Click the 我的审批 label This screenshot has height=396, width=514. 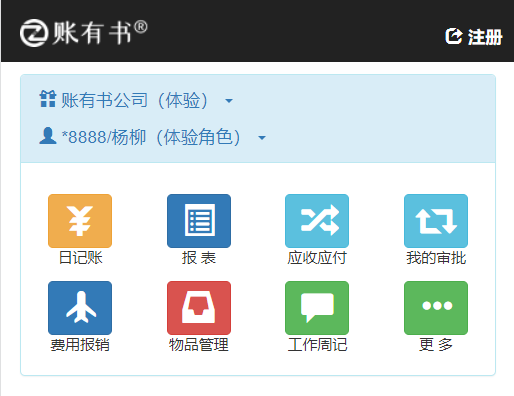436,258
